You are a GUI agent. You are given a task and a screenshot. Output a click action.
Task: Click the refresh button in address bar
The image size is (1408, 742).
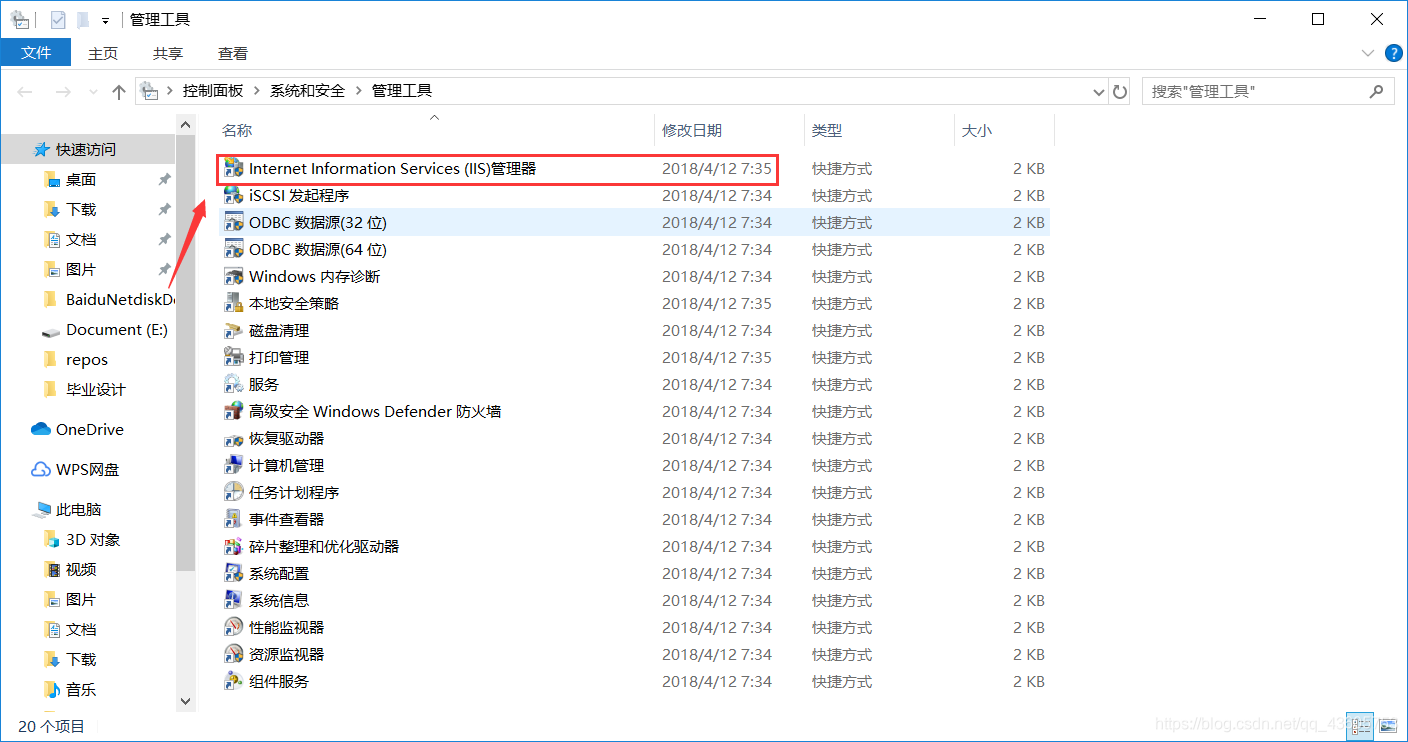coord(1120,91)
